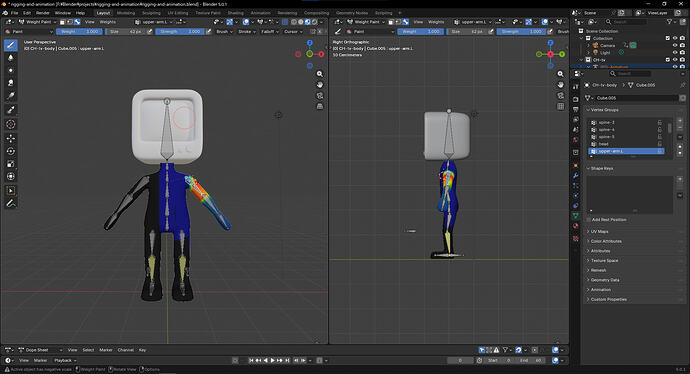The image size is (690, 374).
Task: Toggle lock on upper-arm.L vertex group
Action: 660,151
